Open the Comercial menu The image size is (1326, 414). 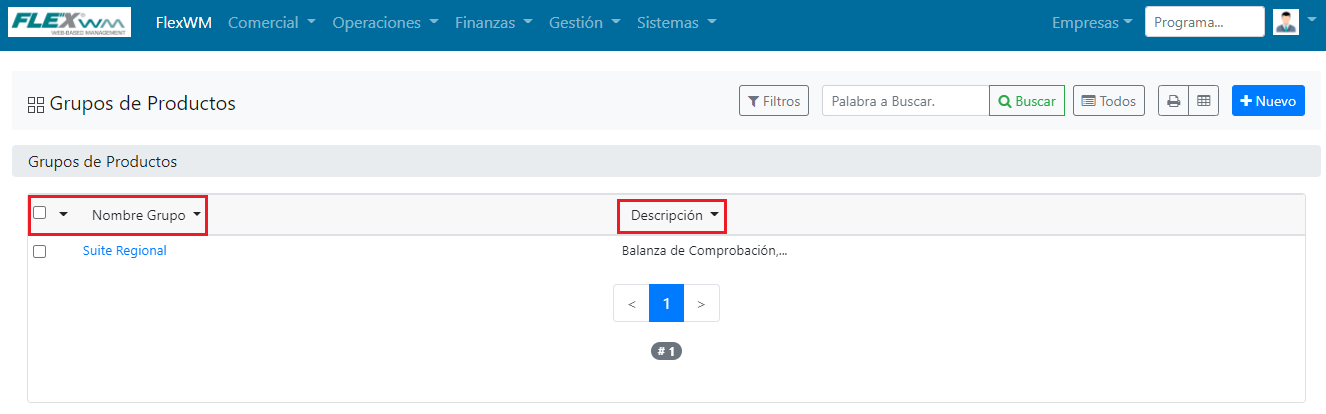click(272, 22)
